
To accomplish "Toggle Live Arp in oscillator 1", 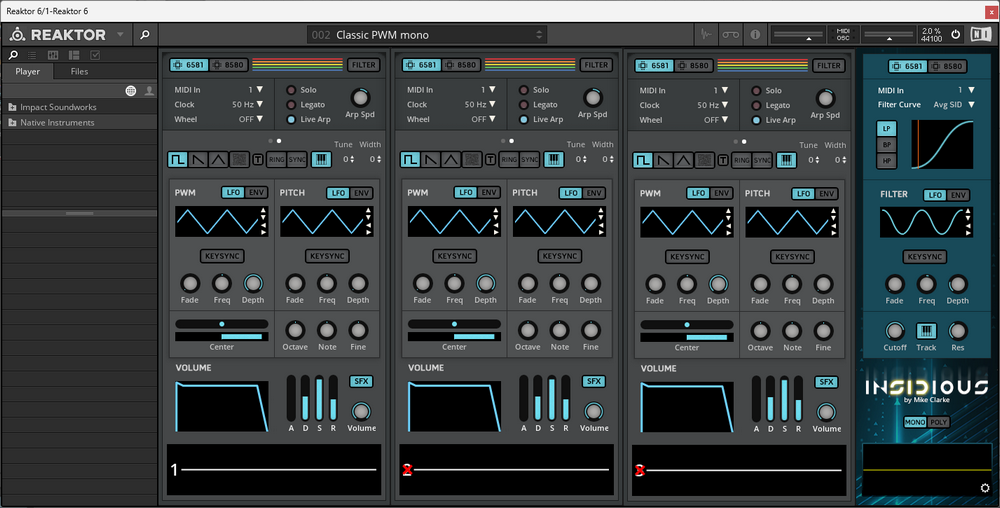I will pos(291,119).
